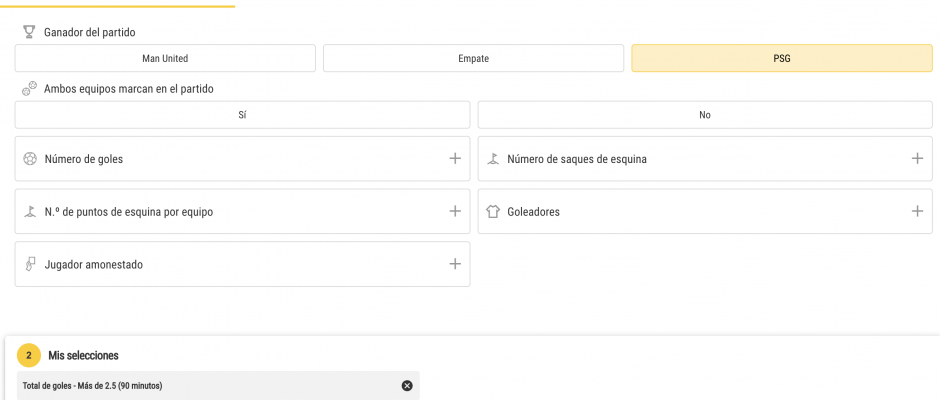
Task: Open puntos de esquina por equipo plus sign
Action: click(x=455, y=211)
